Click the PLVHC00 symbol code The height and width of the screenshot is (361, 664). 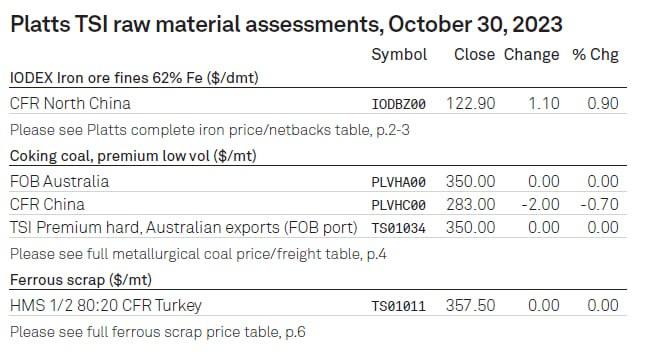pos(398,205)
